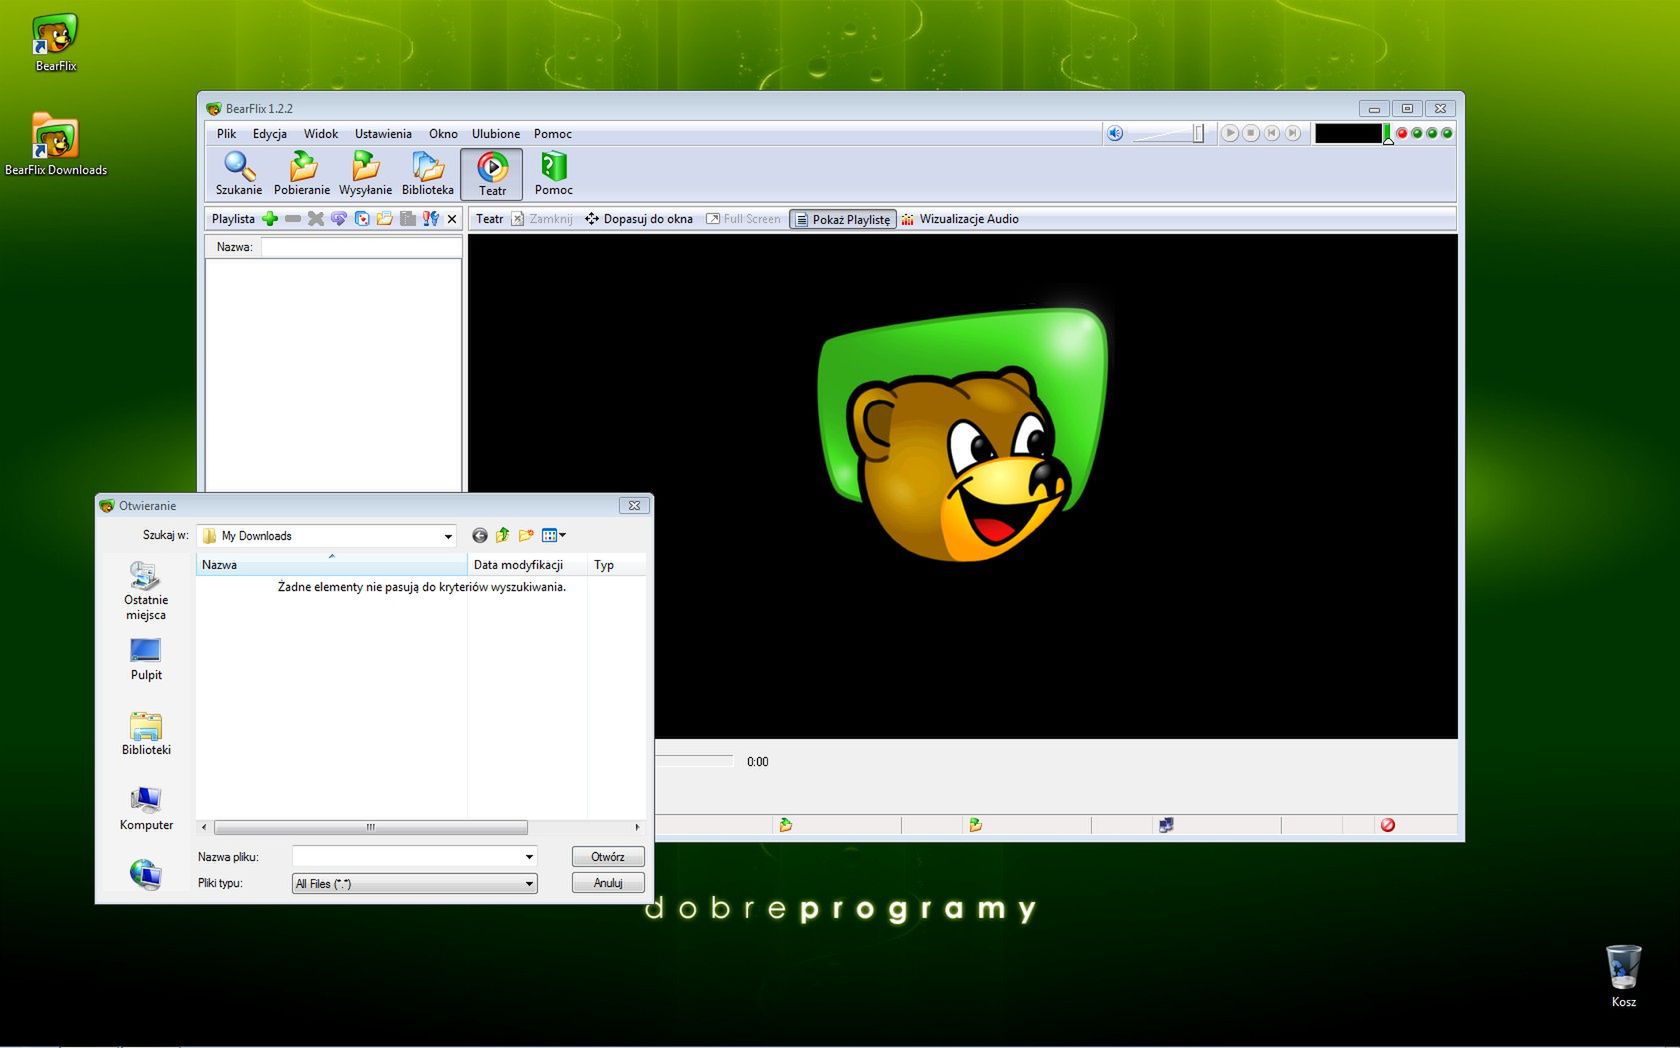The height and width of the screenshot is (1048, 1680).
Task: Click Dopasuj do okna
Action: pos(639,219)
